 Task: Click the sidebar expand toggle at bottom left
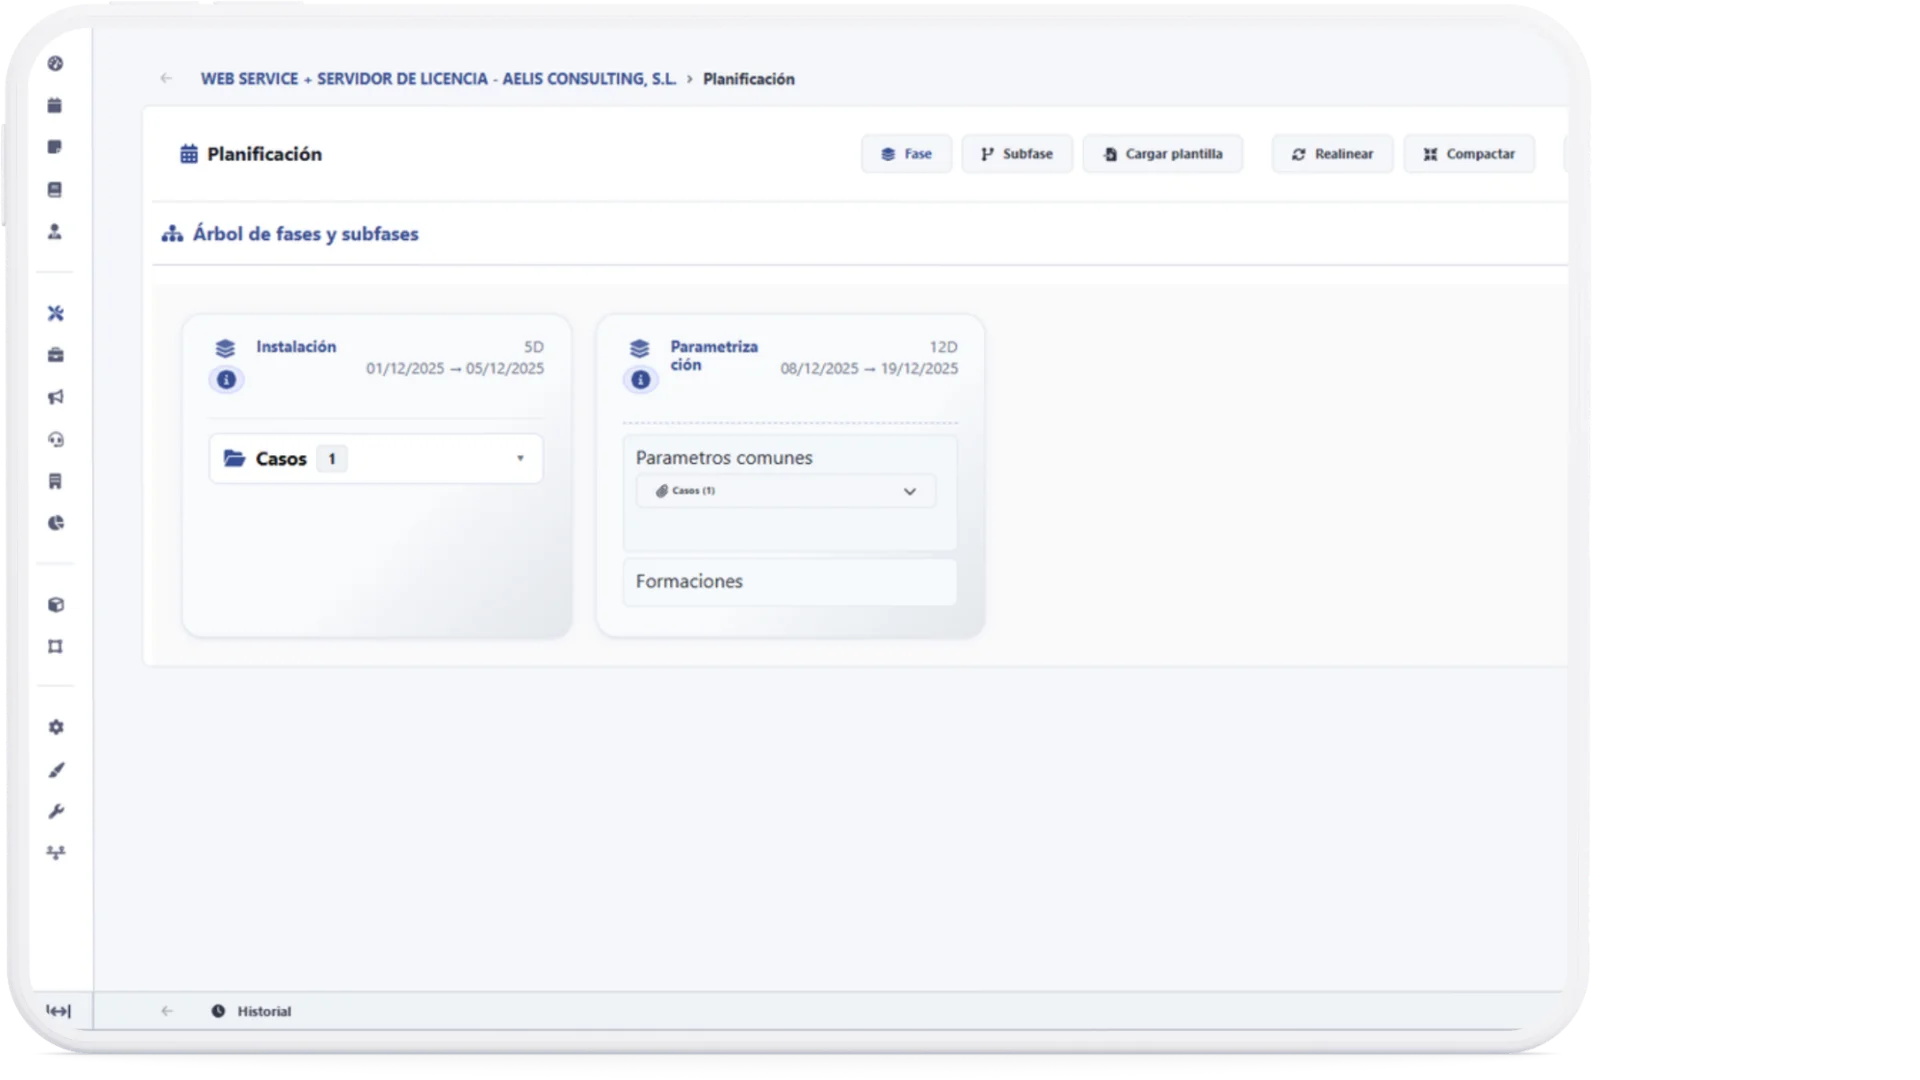pyautogui.click(x=57, y=1011)
